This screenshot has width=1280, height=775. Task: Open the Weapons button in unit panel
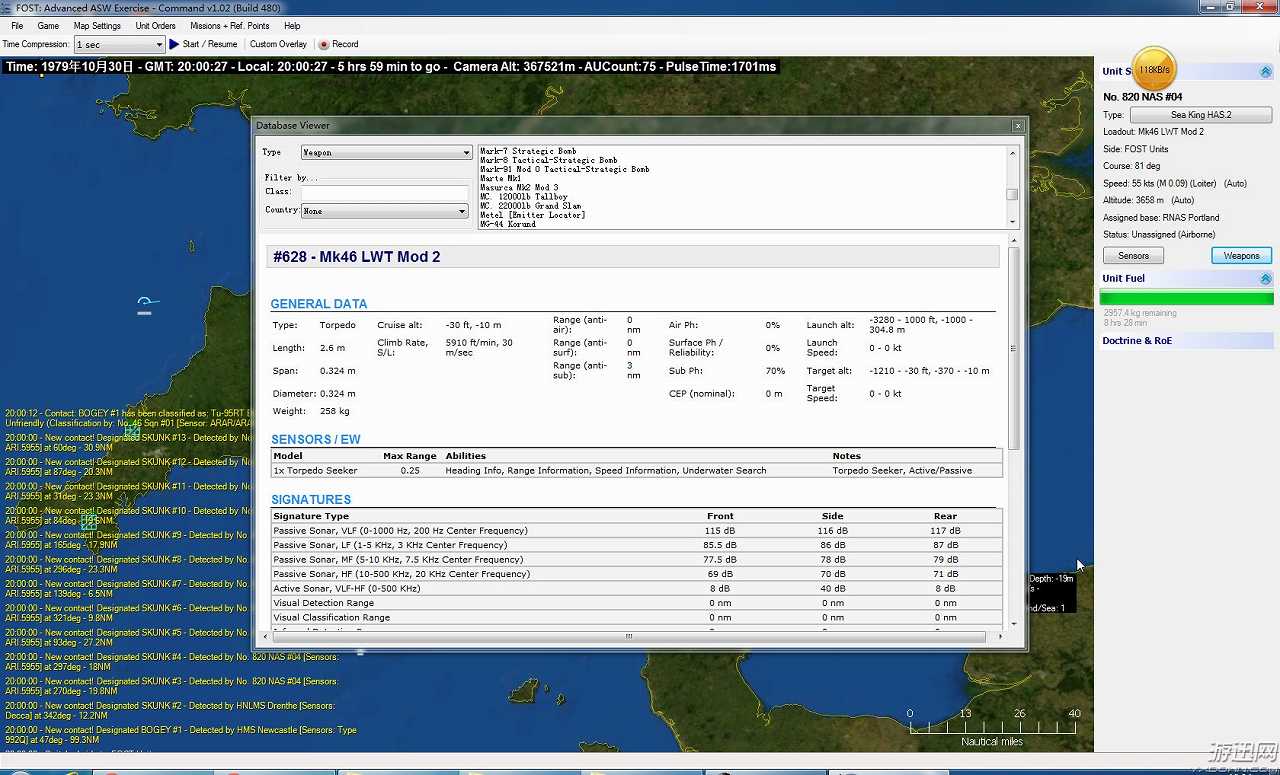pyautogui.click(x=1241, y=256)
